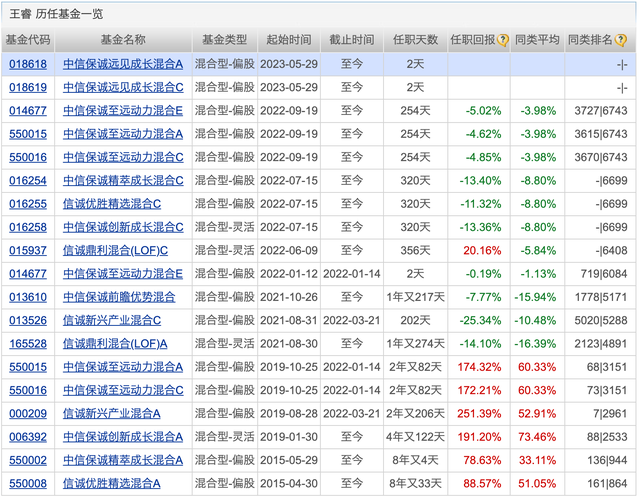Screen dimensions: 640x499
Task: Open code 550016 in the 172.21% row
Action: point(28,390)
